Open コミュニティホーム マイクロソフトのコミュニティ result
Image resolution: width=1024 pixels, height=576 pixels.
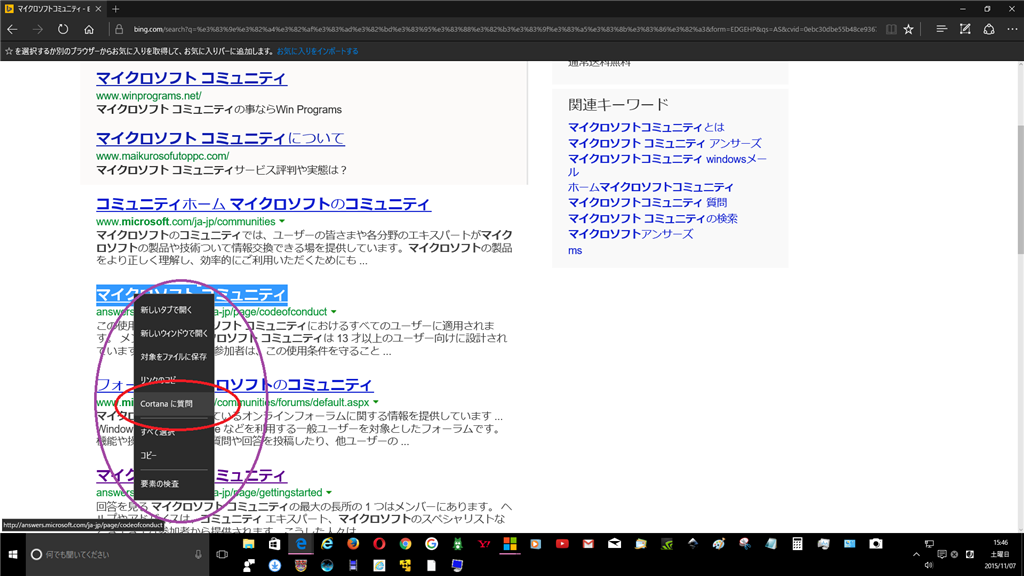(263, 204)
